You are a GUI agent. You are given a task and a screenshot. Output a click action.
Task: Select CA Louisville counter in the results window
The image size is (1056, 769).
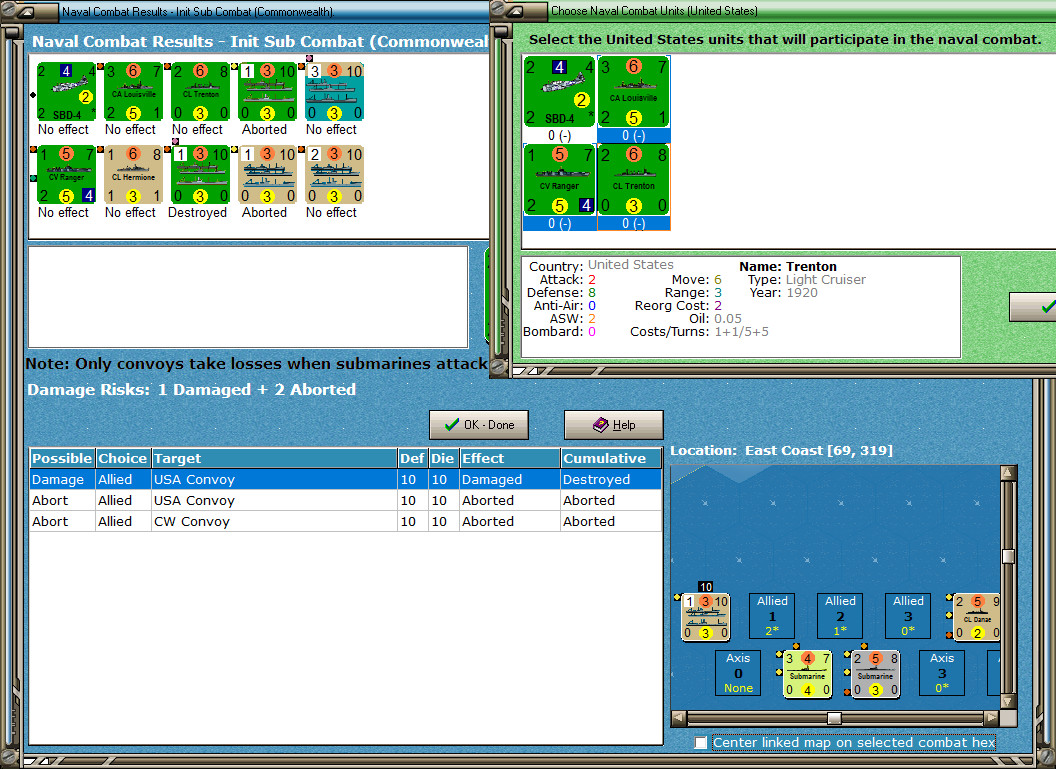(133, 92)
